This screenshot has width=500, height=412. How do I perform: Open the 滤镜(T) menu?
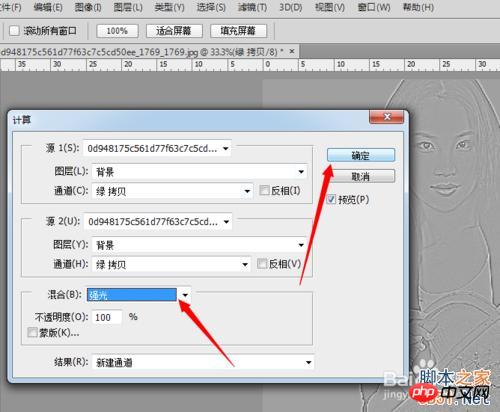[252, 7]
